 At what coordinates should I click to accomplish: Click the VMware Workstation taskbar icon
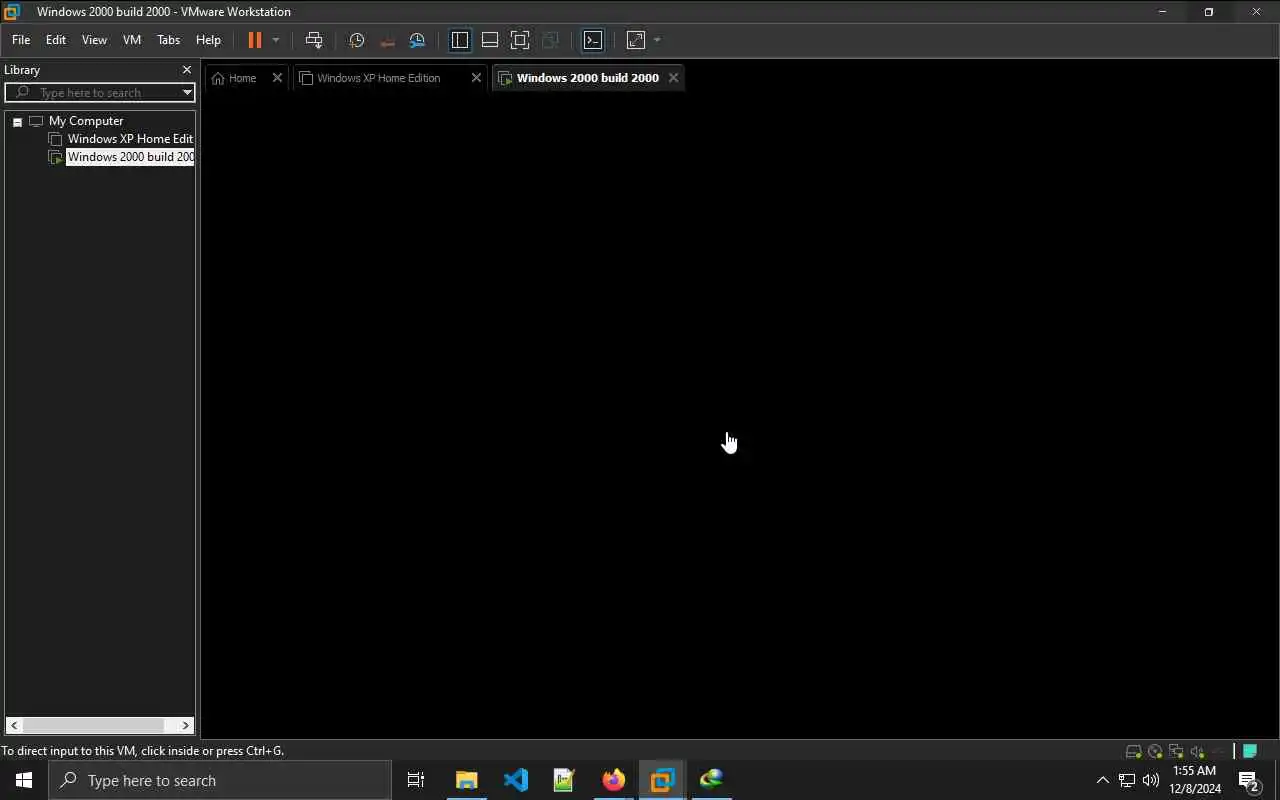point(662,780)
